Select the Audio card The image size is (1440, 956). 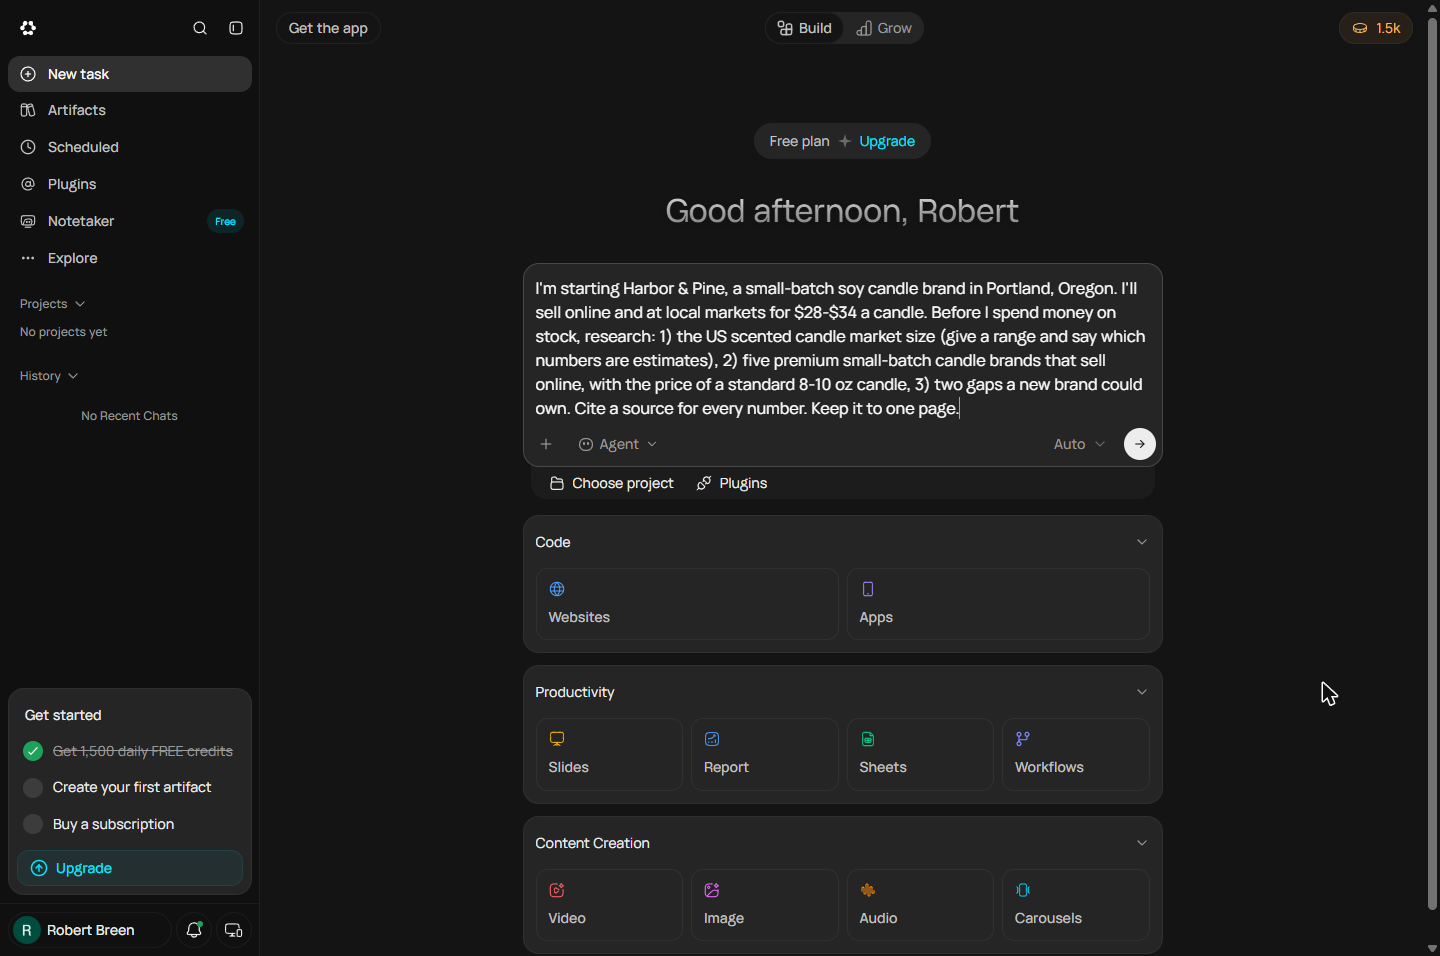click(920, 905)
